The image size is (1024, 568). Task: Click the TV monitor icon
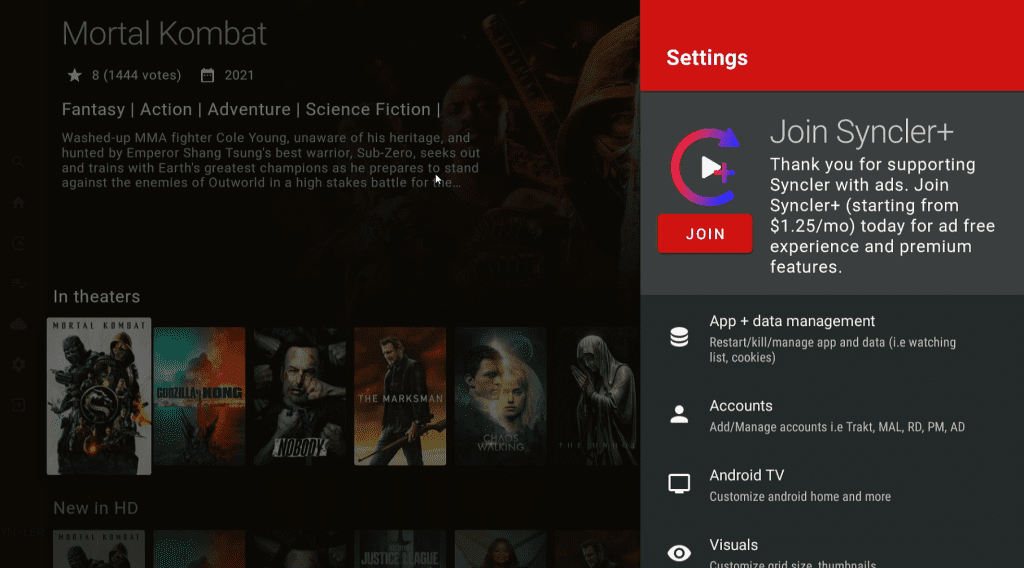pyautogui.click(x=679, y=484)
